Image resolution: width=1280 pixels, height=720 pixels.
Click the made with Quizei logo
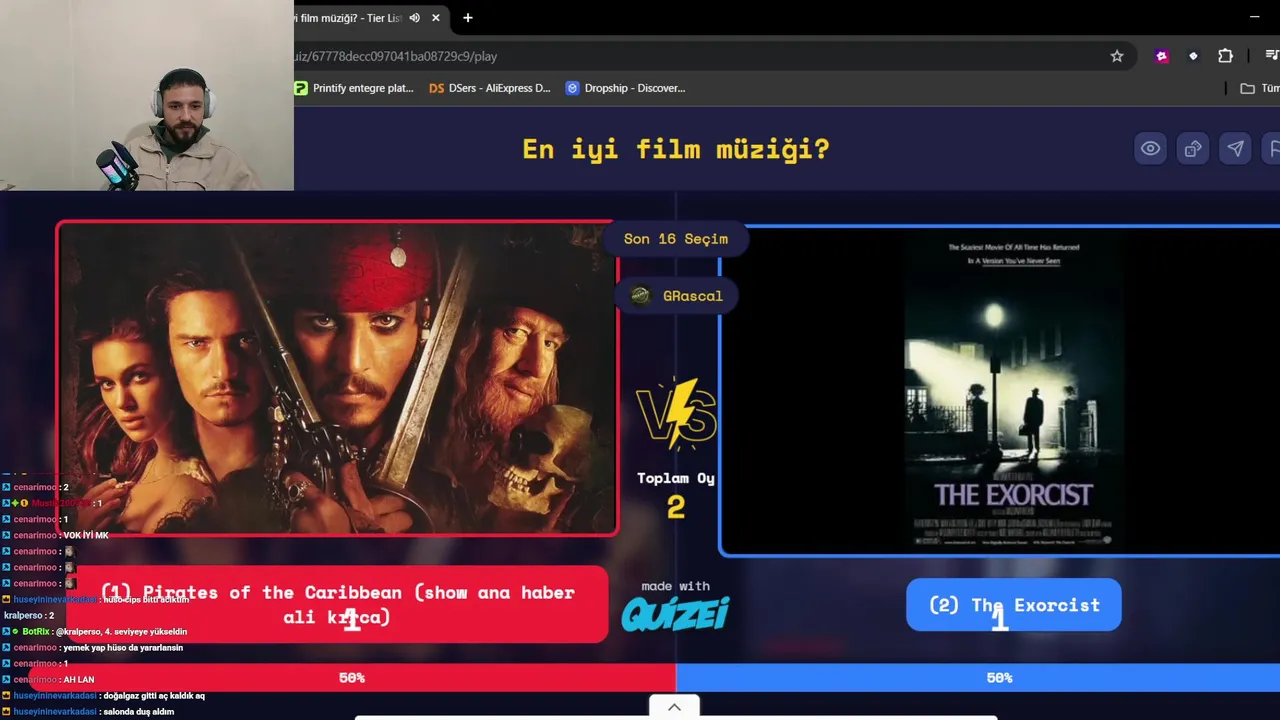676,606
